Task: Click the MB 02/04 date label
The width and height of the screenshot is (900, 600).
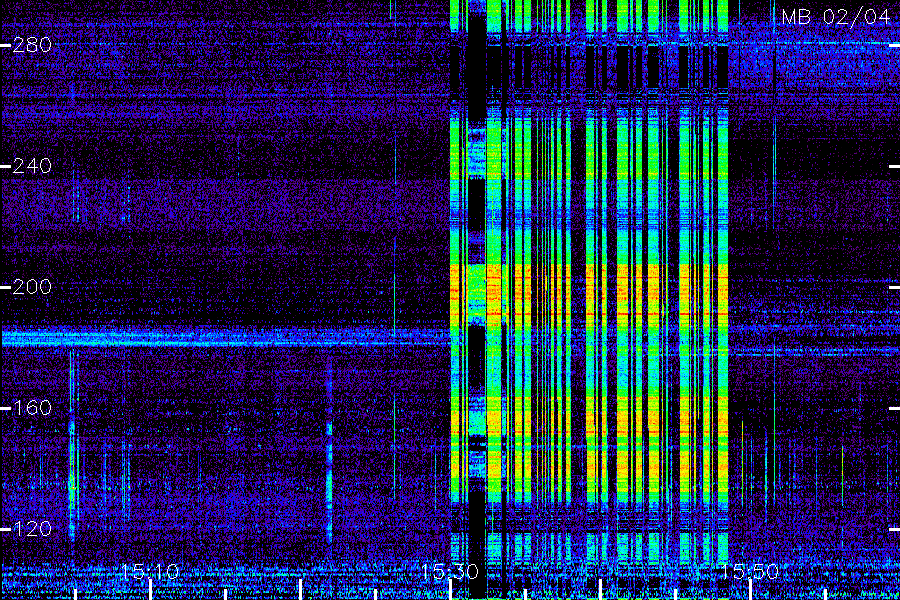Action: click(836, 17)
